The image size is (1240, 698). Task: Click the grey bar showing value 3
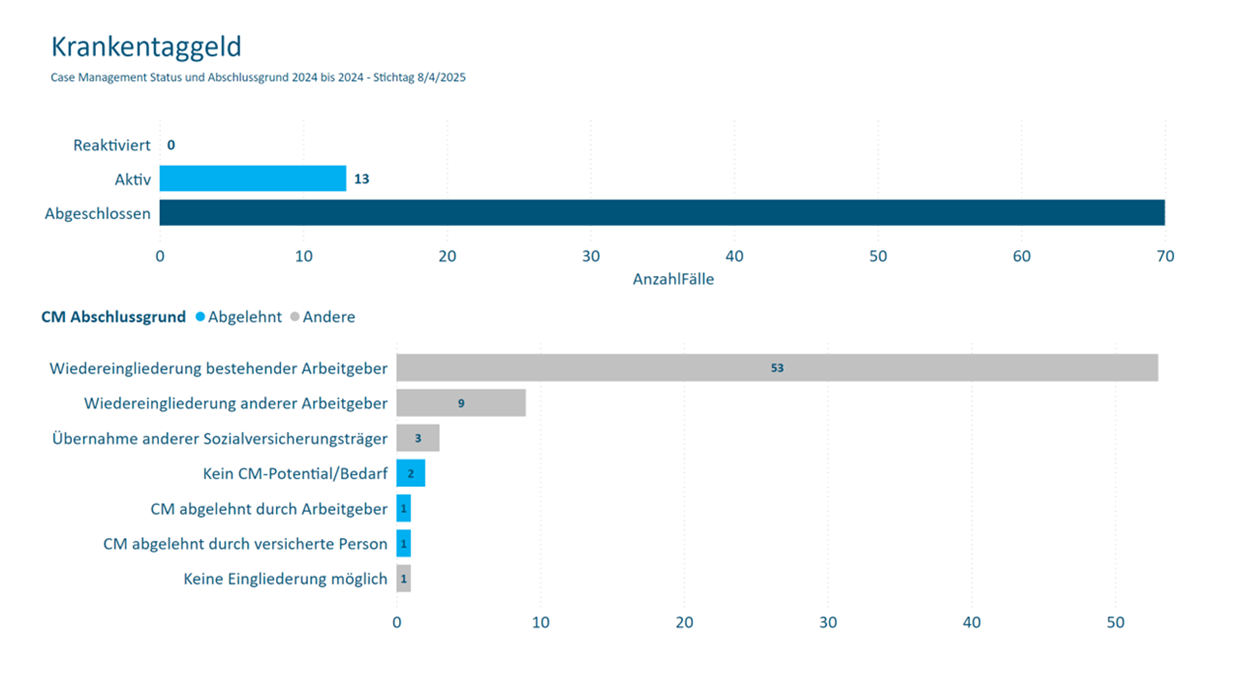417,438
